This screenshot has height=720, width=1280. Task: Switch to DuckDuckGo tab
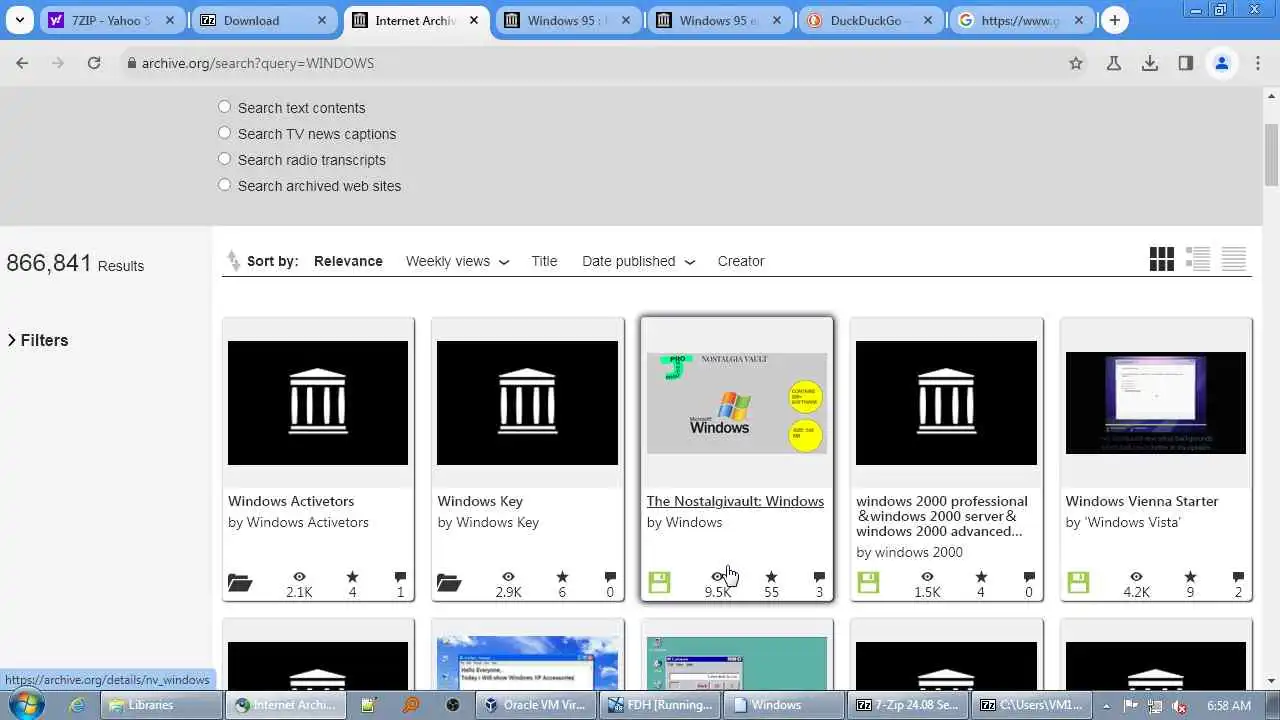click(x=871, y=20)
